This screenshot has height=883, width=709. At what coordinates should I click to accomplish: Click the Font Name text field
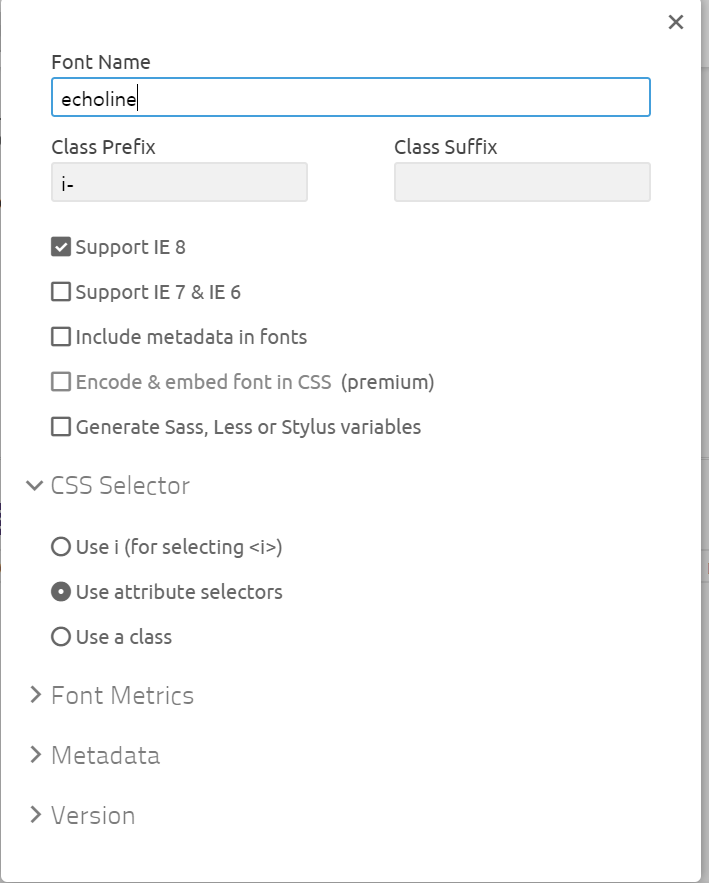(351, 97)
